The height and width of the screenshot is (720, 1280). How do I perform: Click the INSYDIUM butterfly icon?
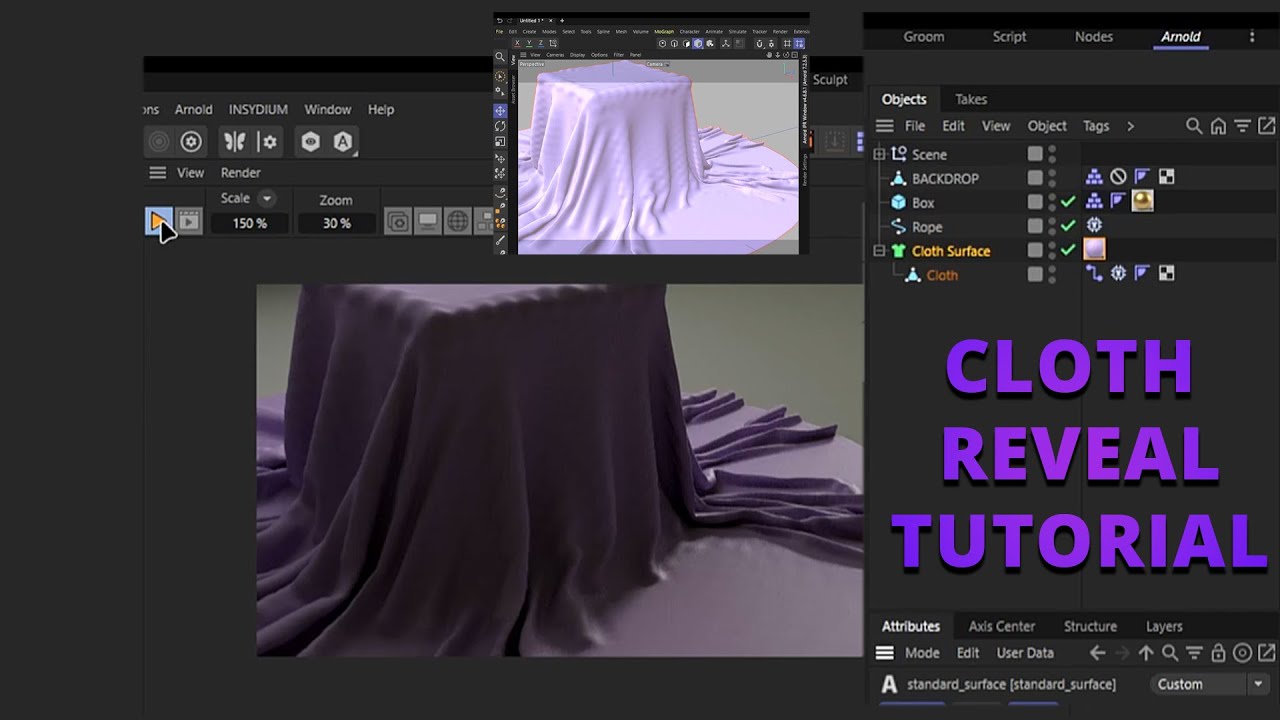(235, 142)
